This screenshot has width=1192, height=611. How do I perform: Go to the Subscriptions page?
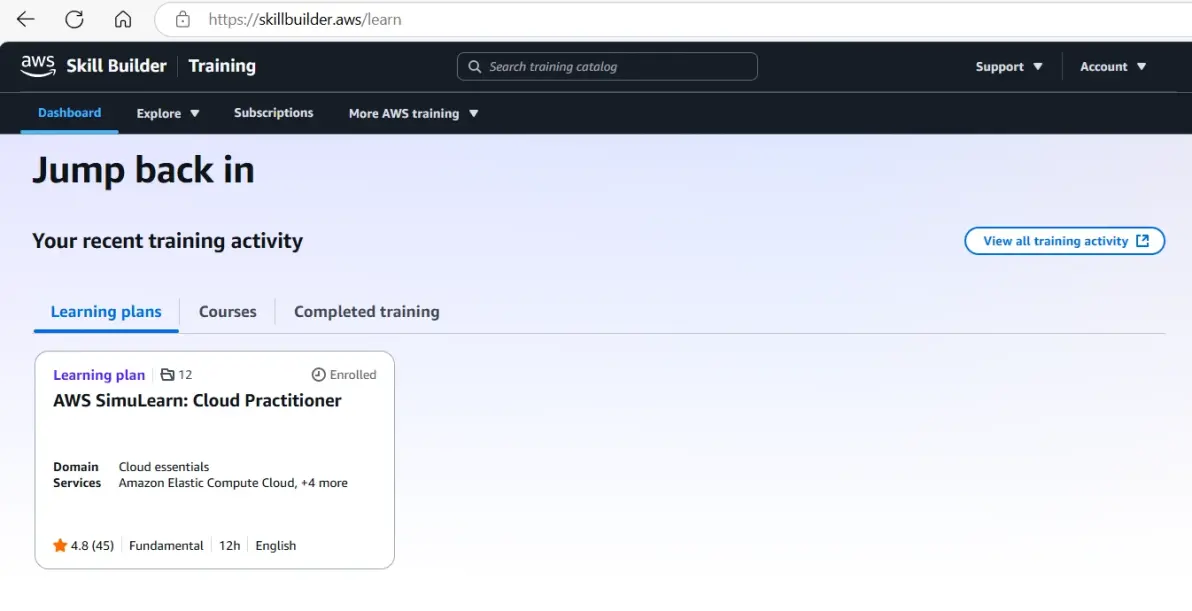(274, 112)
